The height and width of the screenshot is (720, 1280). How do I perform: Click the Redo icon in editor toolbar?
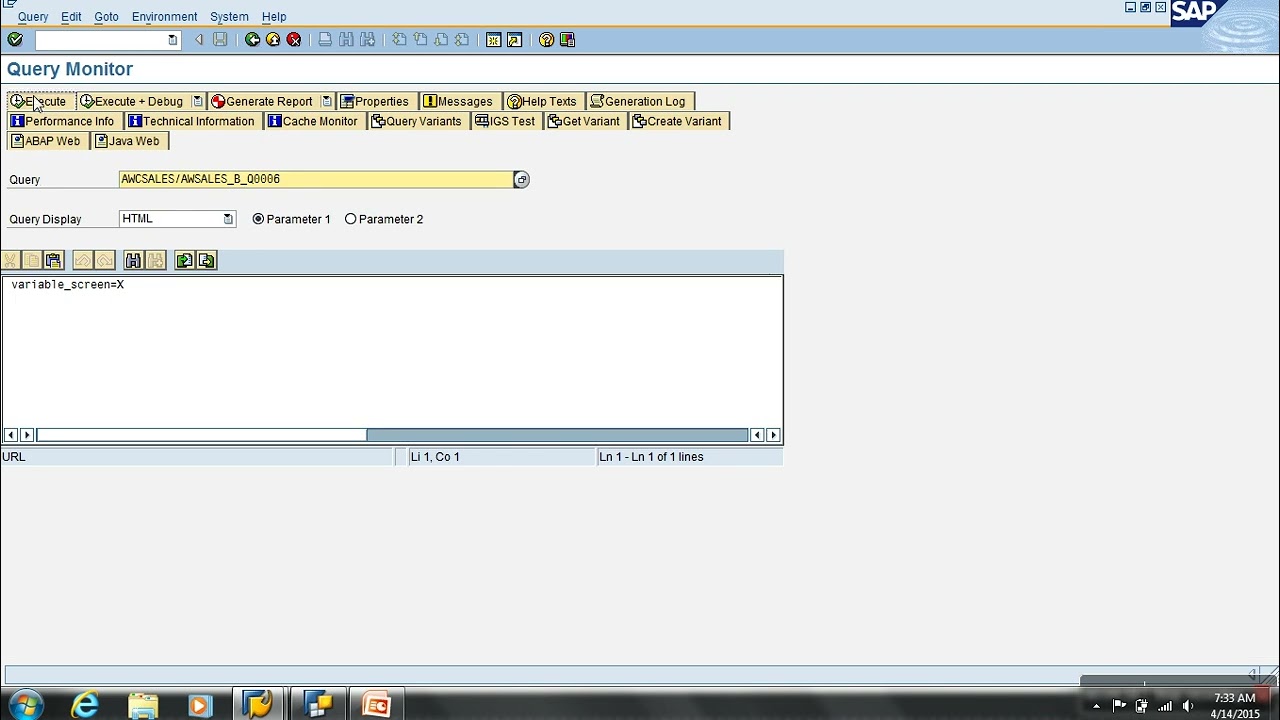tap(105, 261)
